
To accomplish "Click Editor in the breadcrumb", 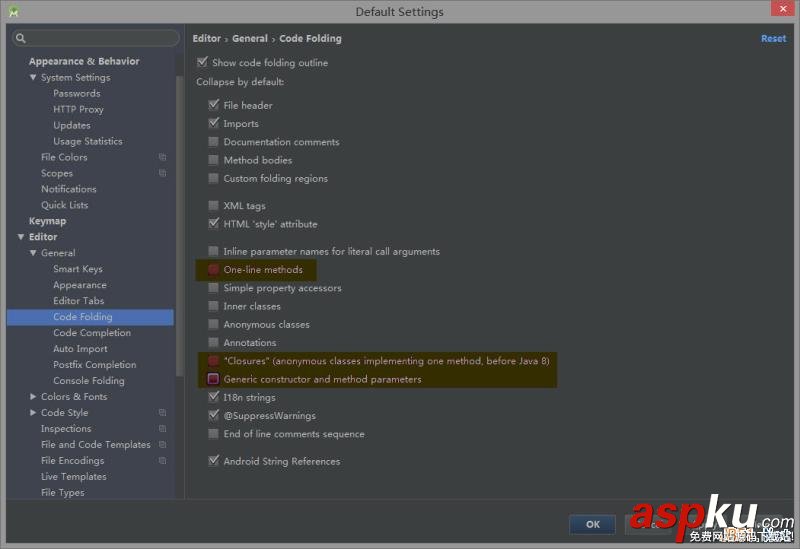I will (x=207, y=38).
